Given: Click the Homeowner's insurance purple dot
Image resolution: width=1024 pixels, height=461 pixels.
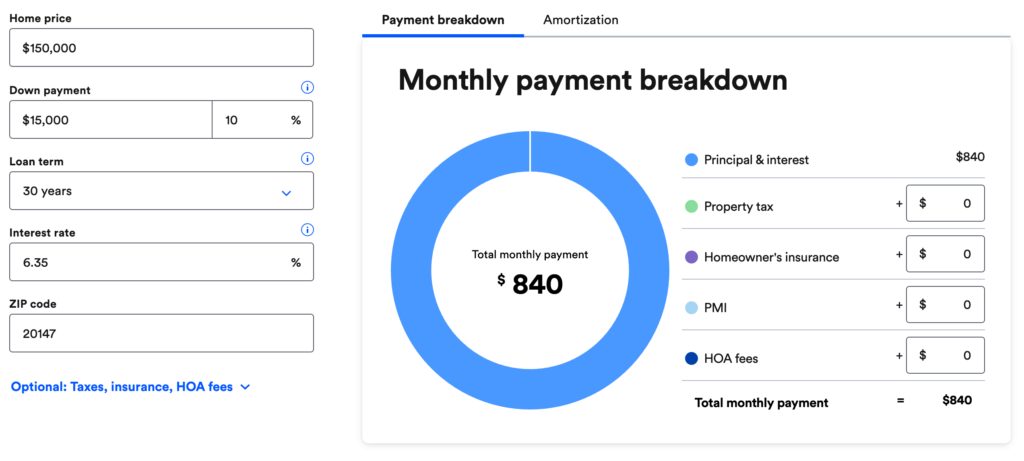Looking at the screenshot, I should pos(692,257).
